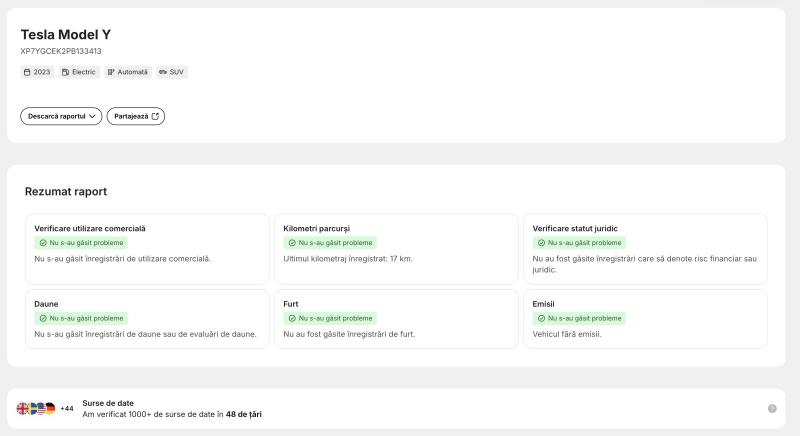Screen dimensions: 800x436
Task: Click the '48 de țări' bold text
Action: pos(244,414)
